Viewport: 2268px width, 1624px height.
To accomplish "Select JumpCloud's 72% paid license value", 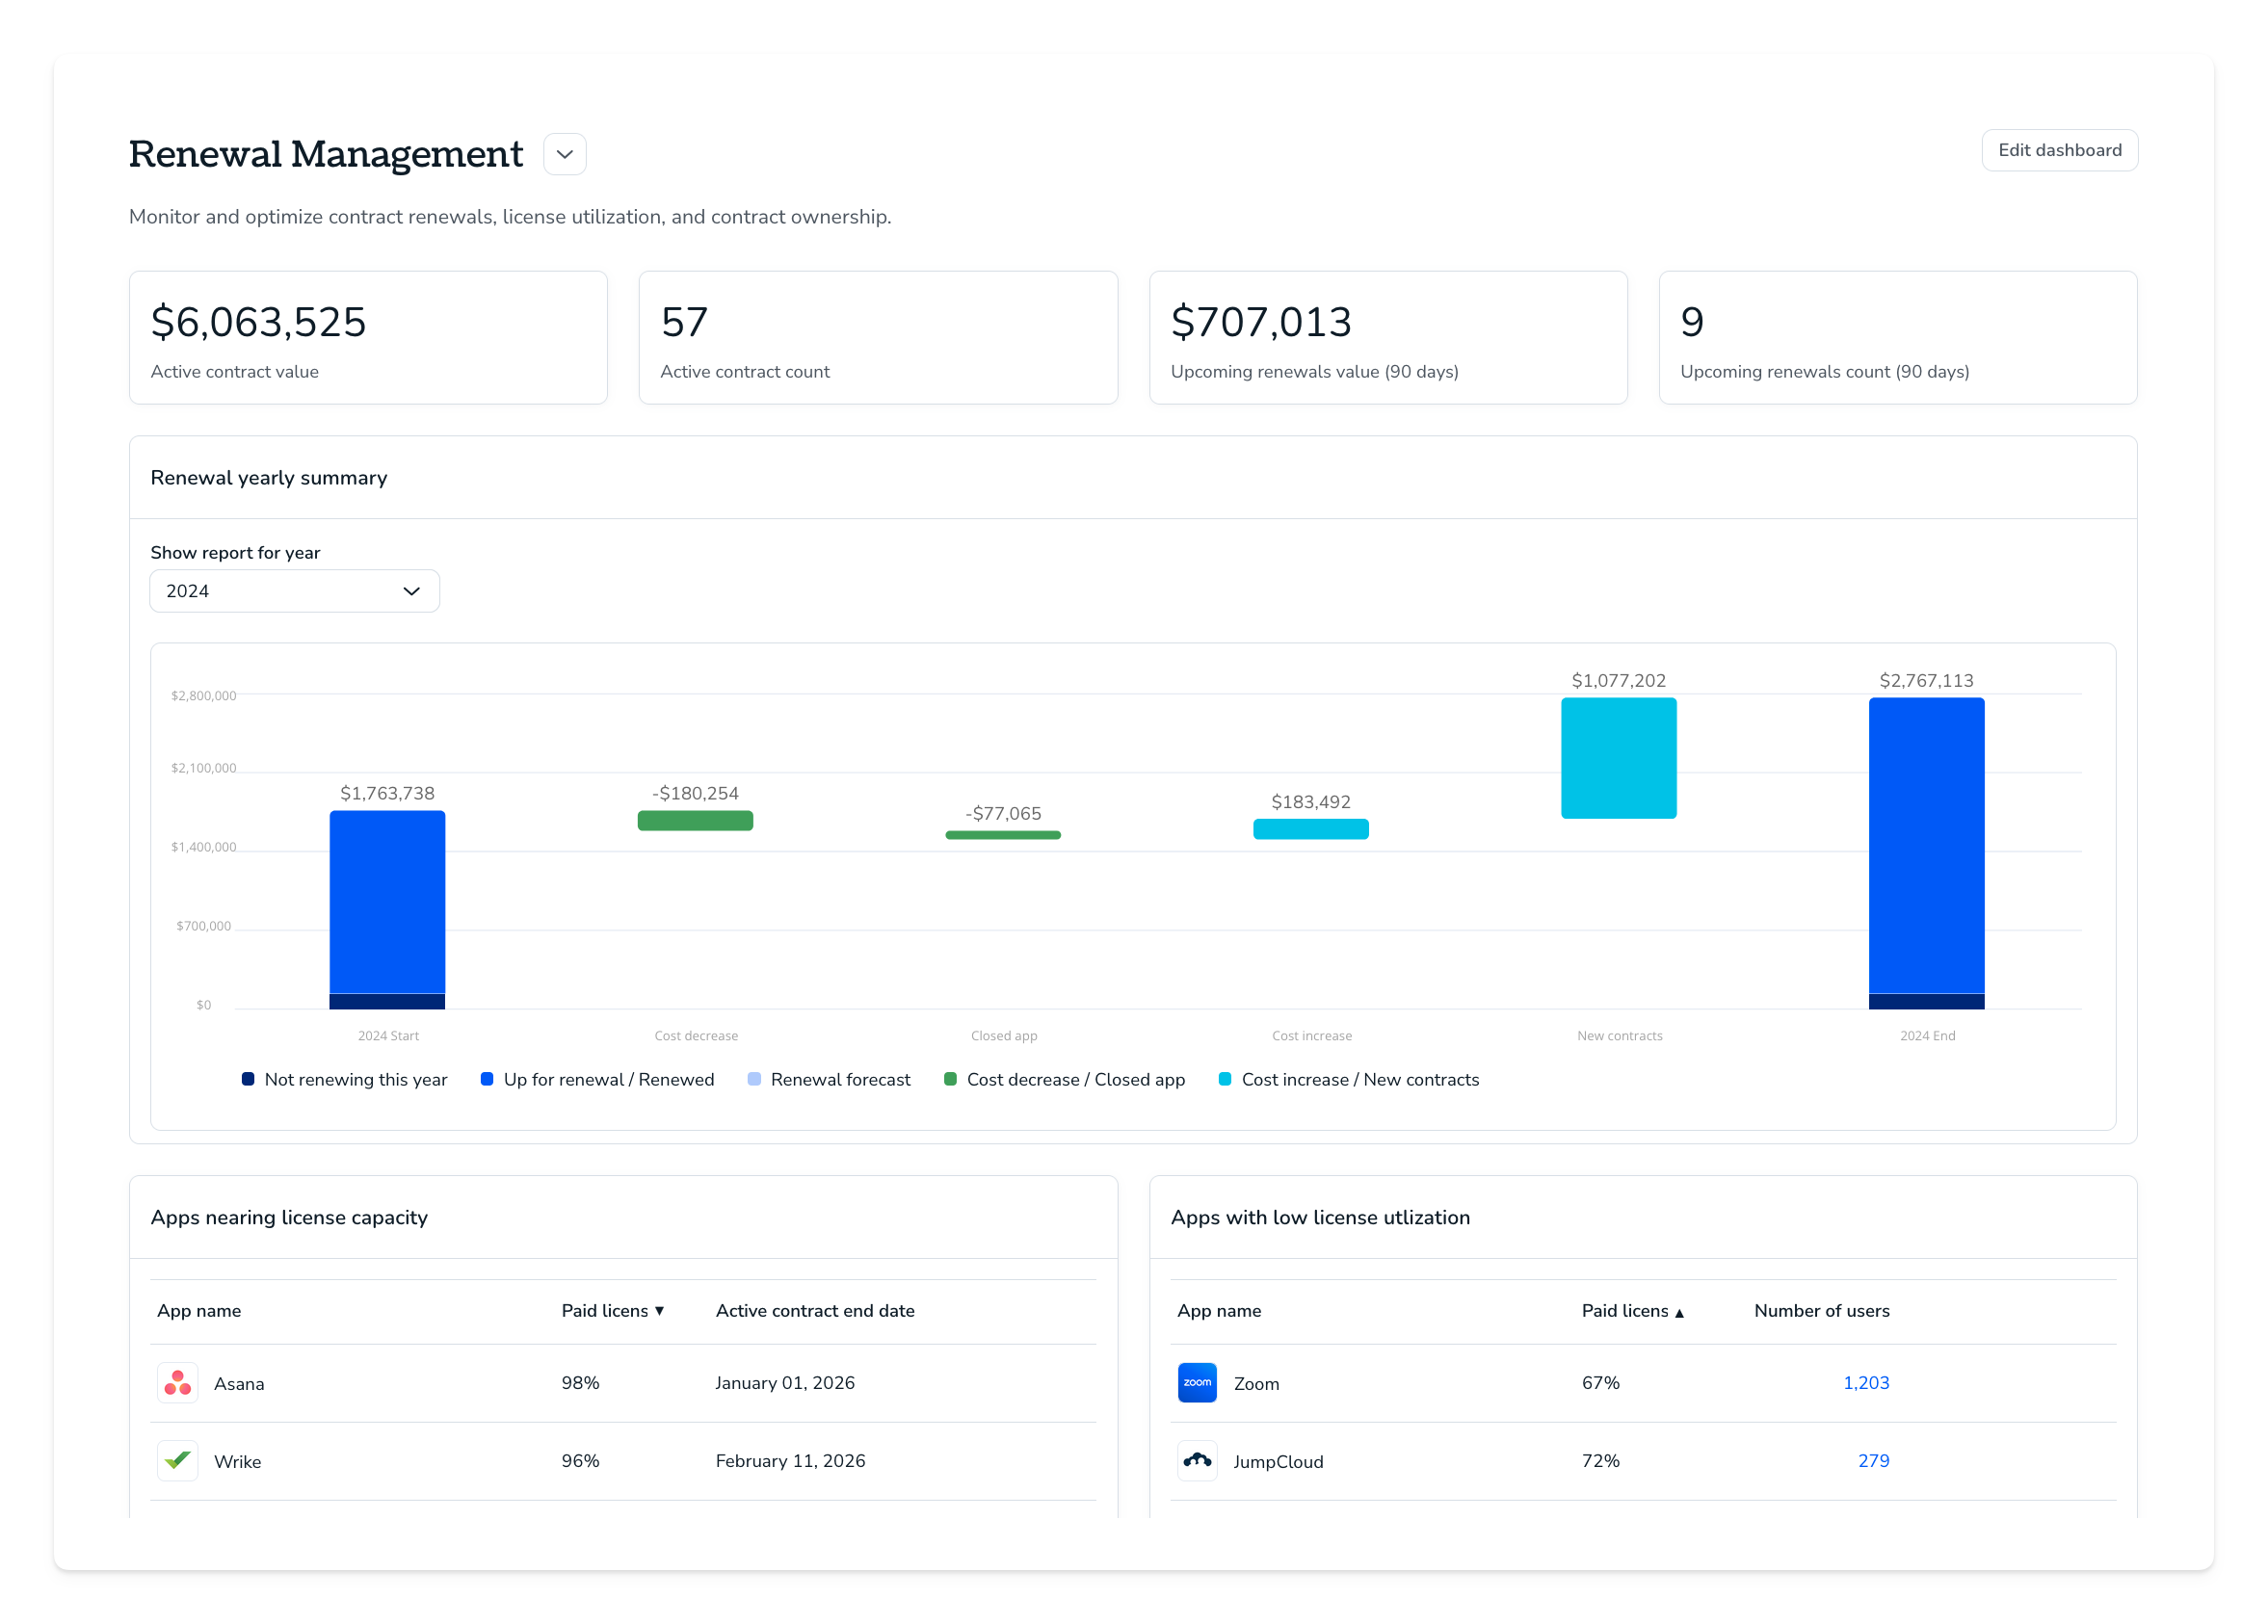I will [1600, 1461].
